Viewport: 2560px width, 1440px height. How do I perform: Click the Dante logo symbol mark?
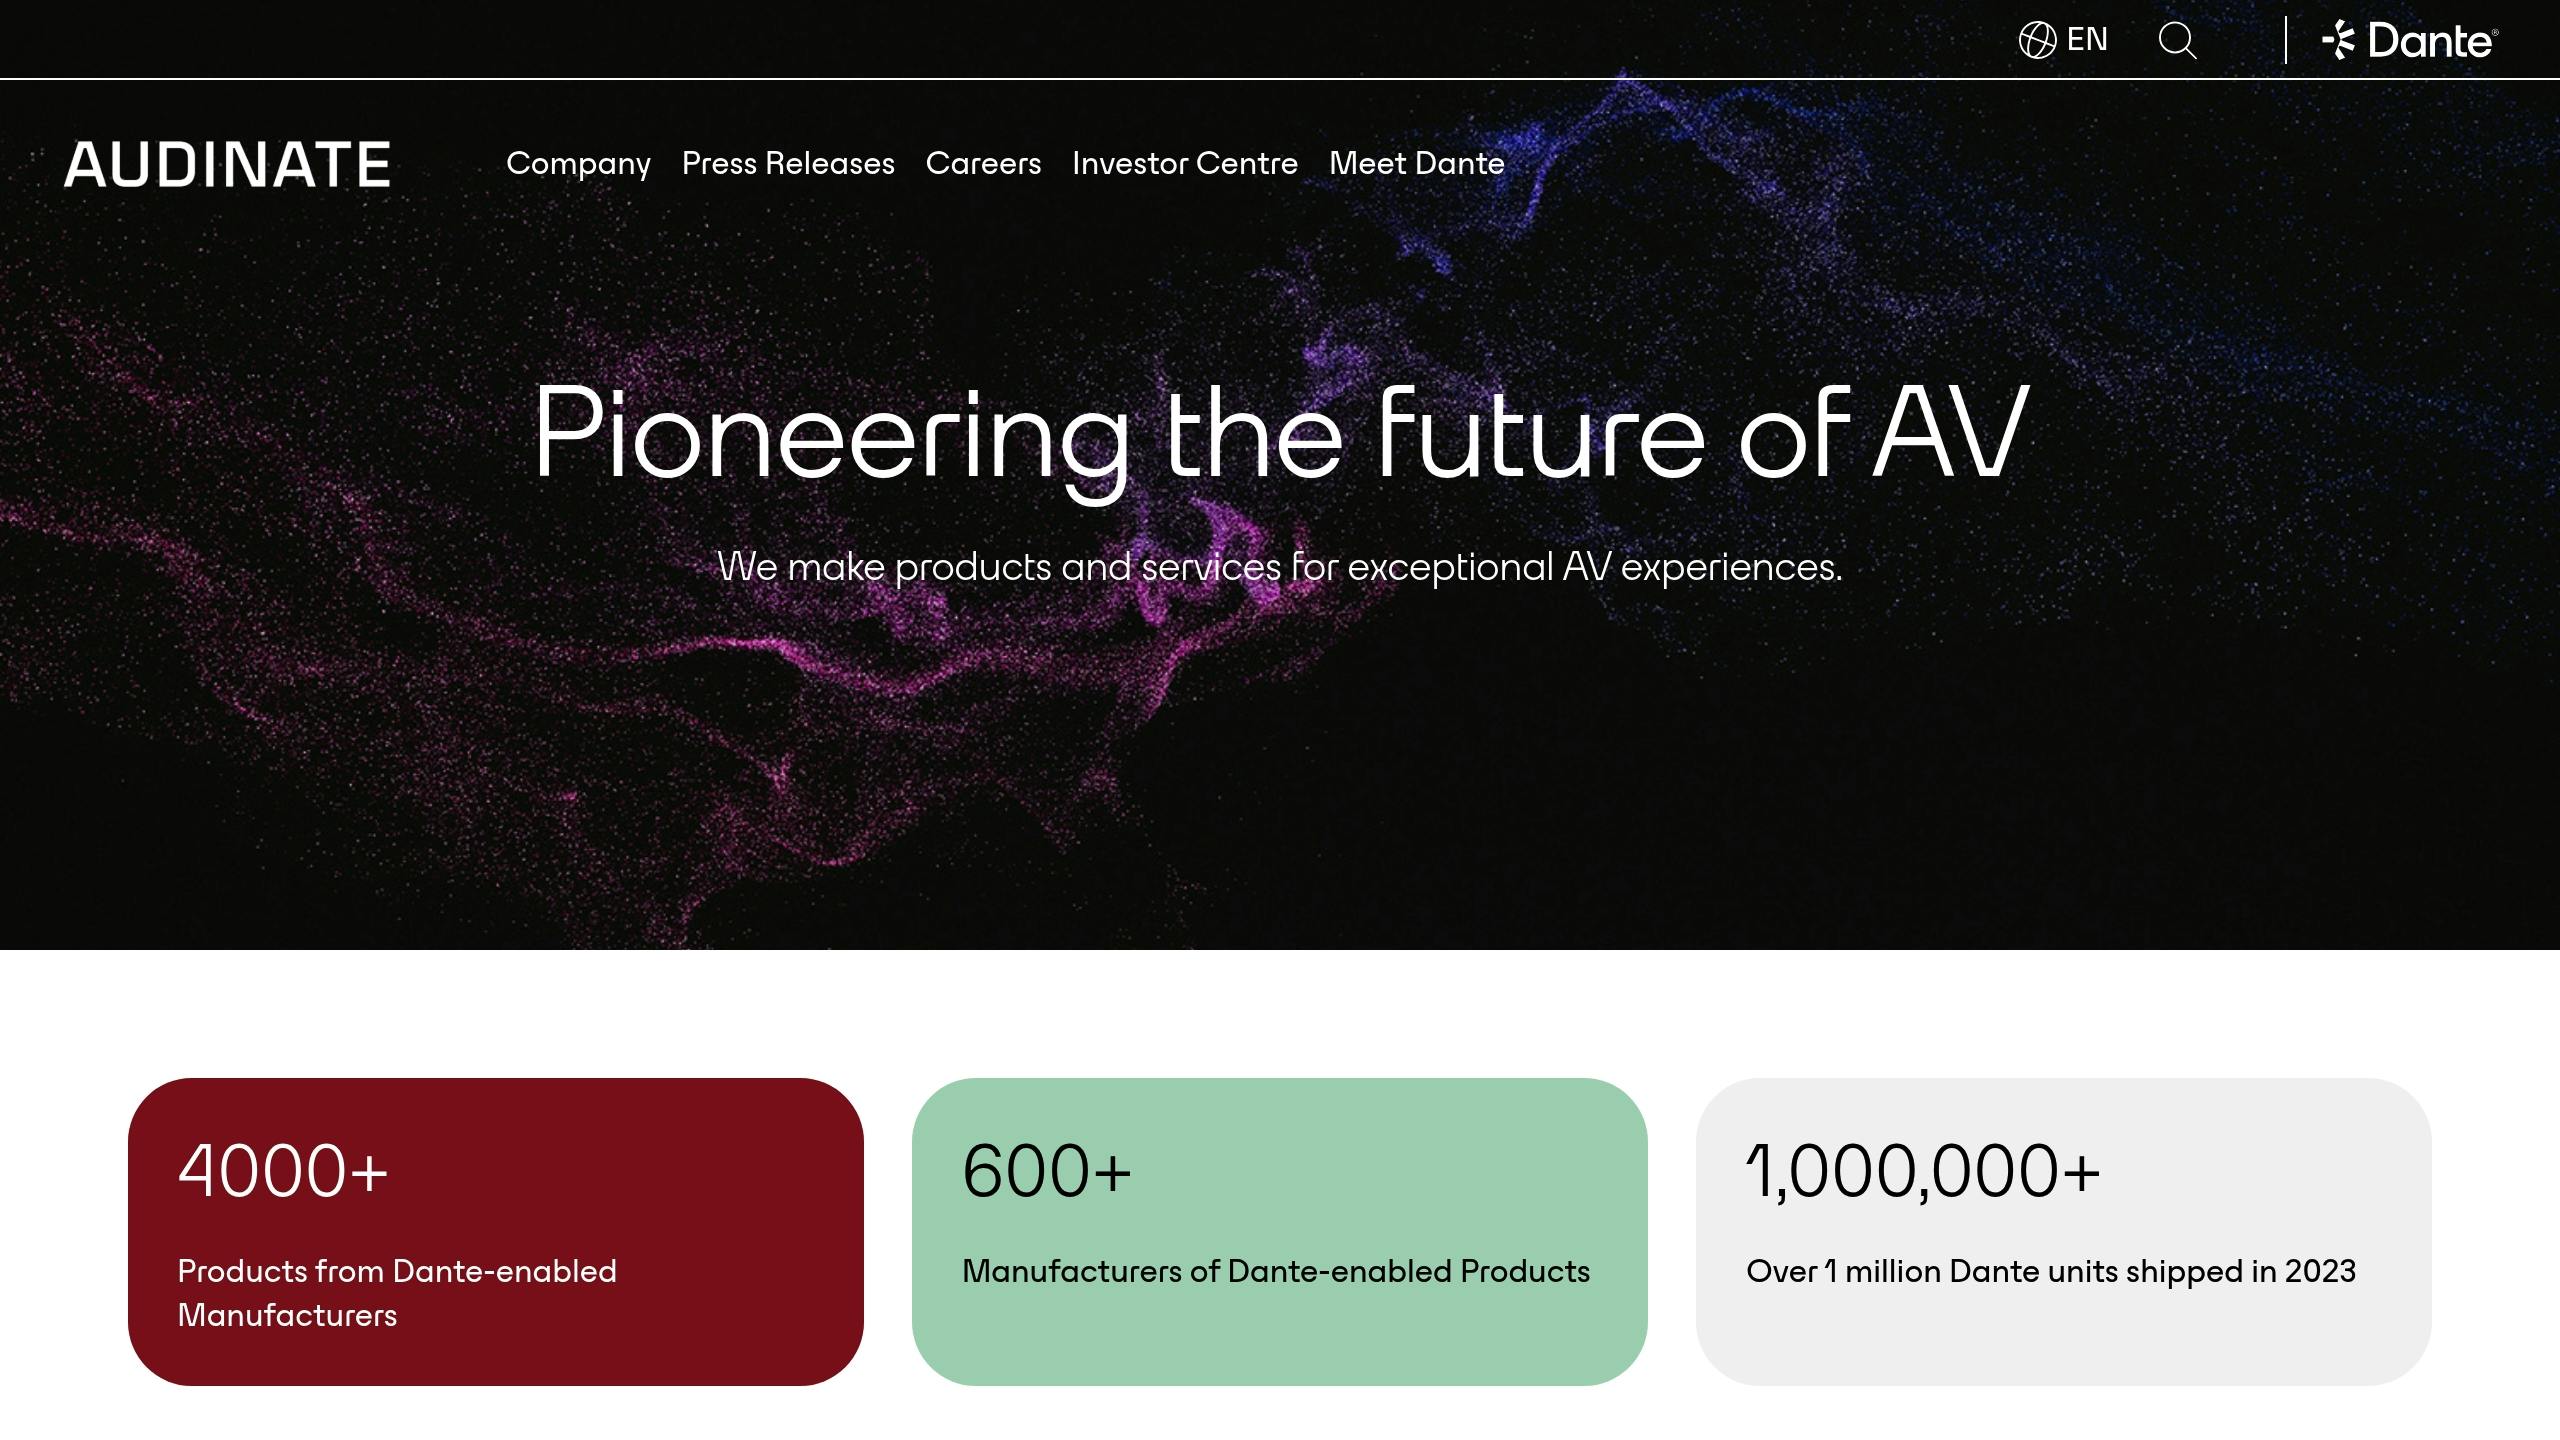[2339, 40]
